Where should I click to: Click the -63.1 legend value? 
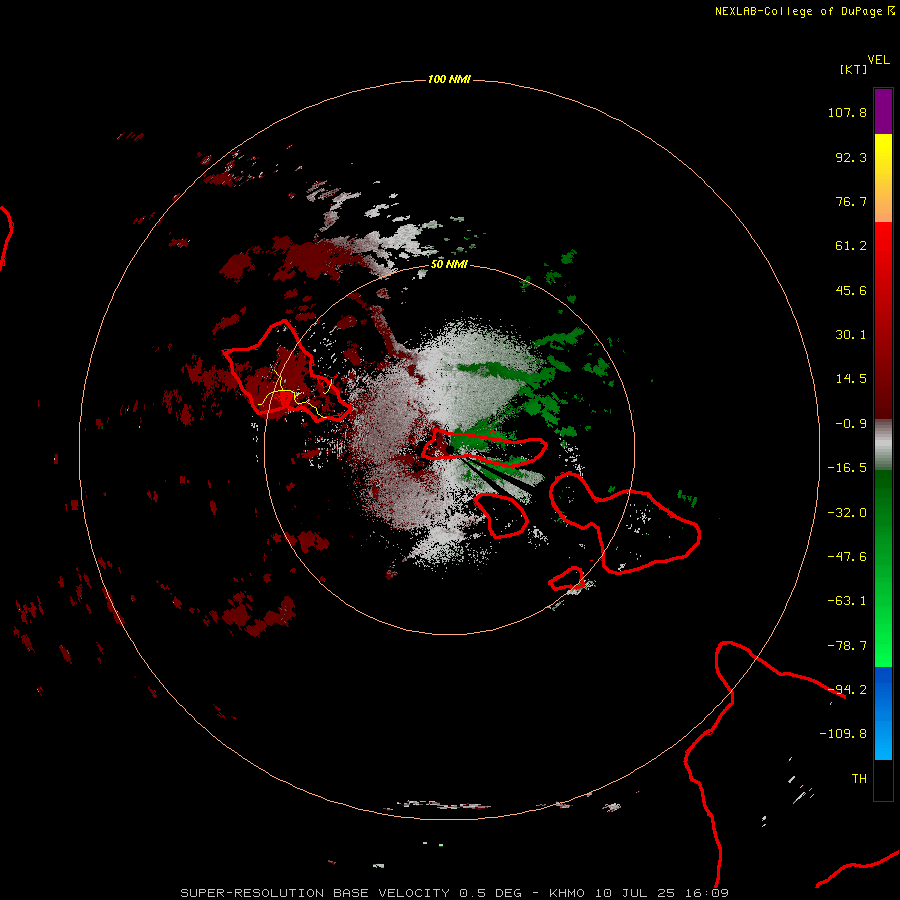click(x=847, y=601)
